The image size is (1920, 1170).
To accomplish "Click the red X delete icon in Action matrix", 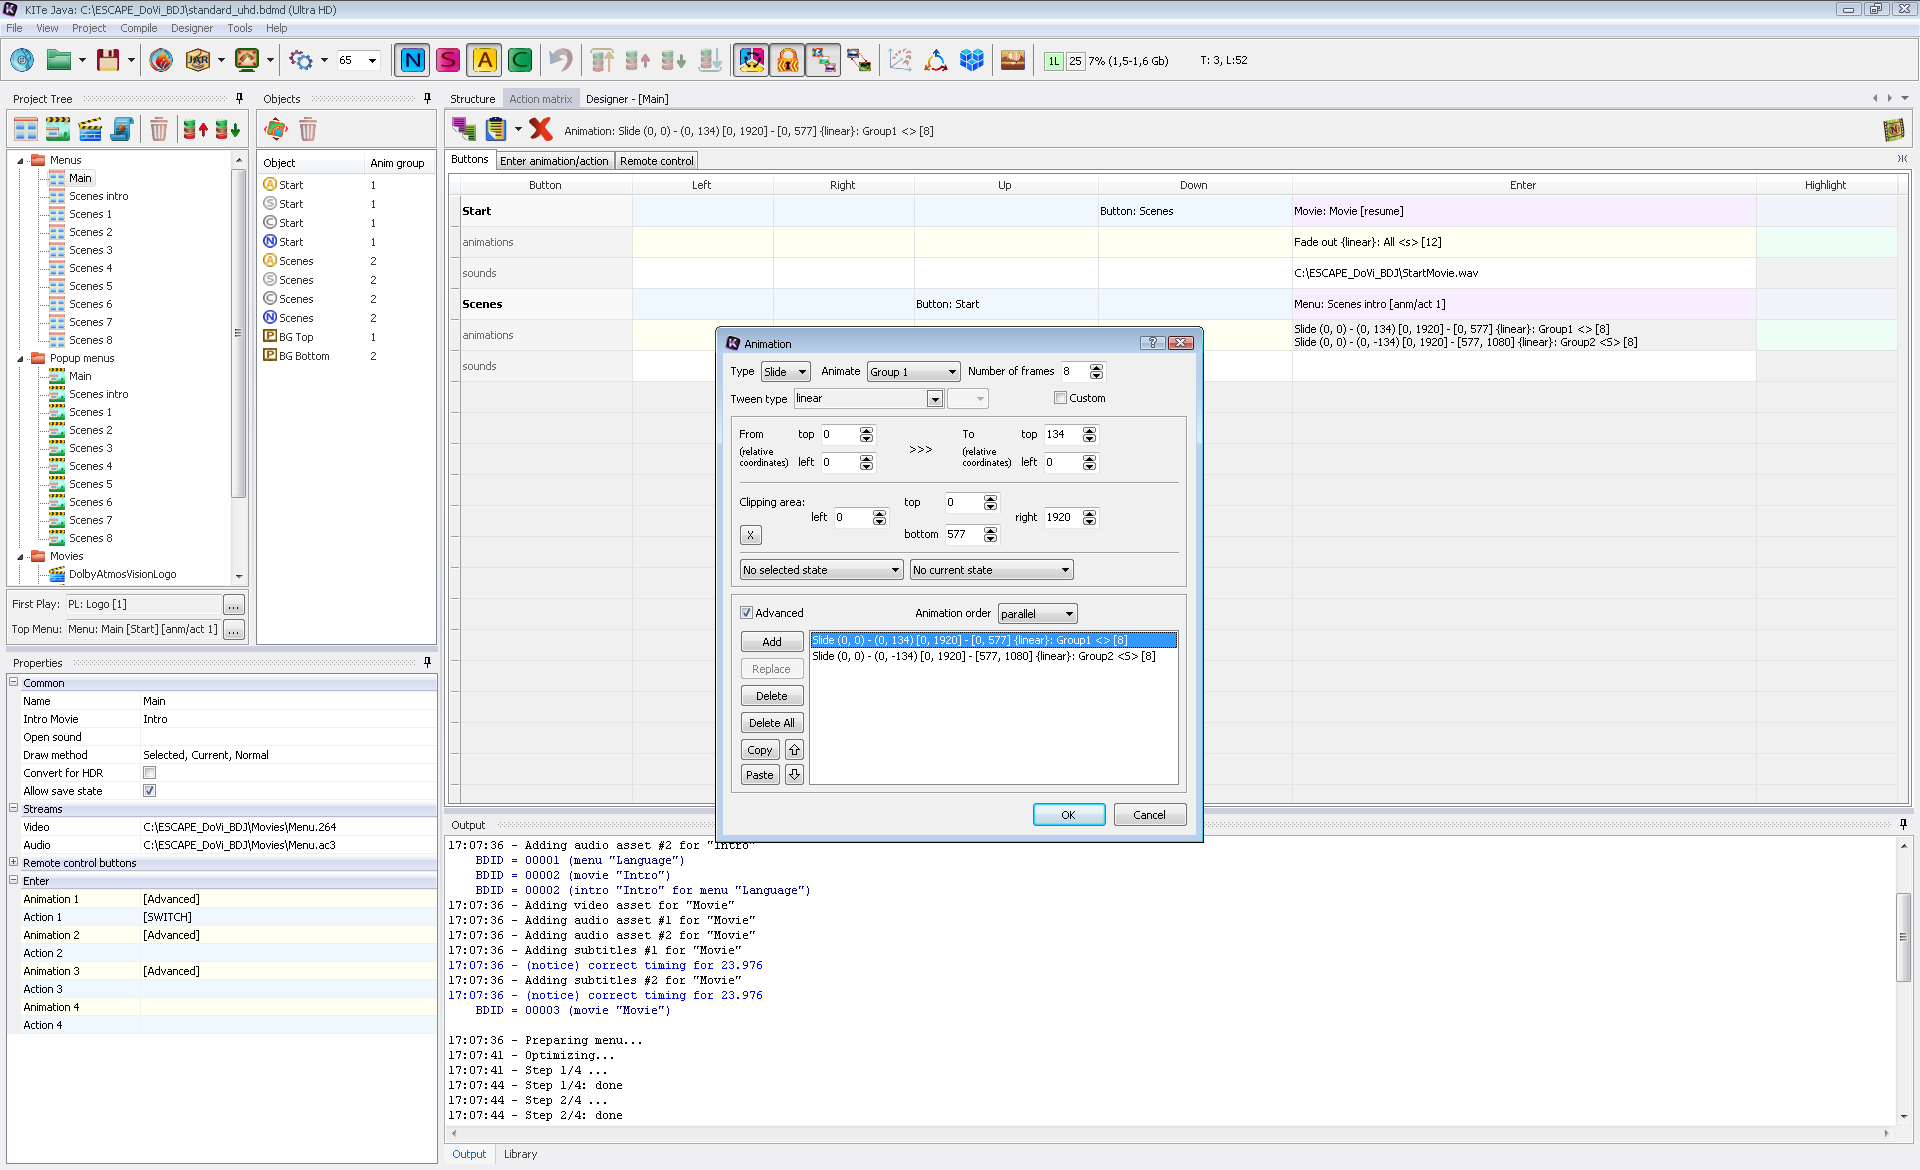I will click(x=541, y=129).
